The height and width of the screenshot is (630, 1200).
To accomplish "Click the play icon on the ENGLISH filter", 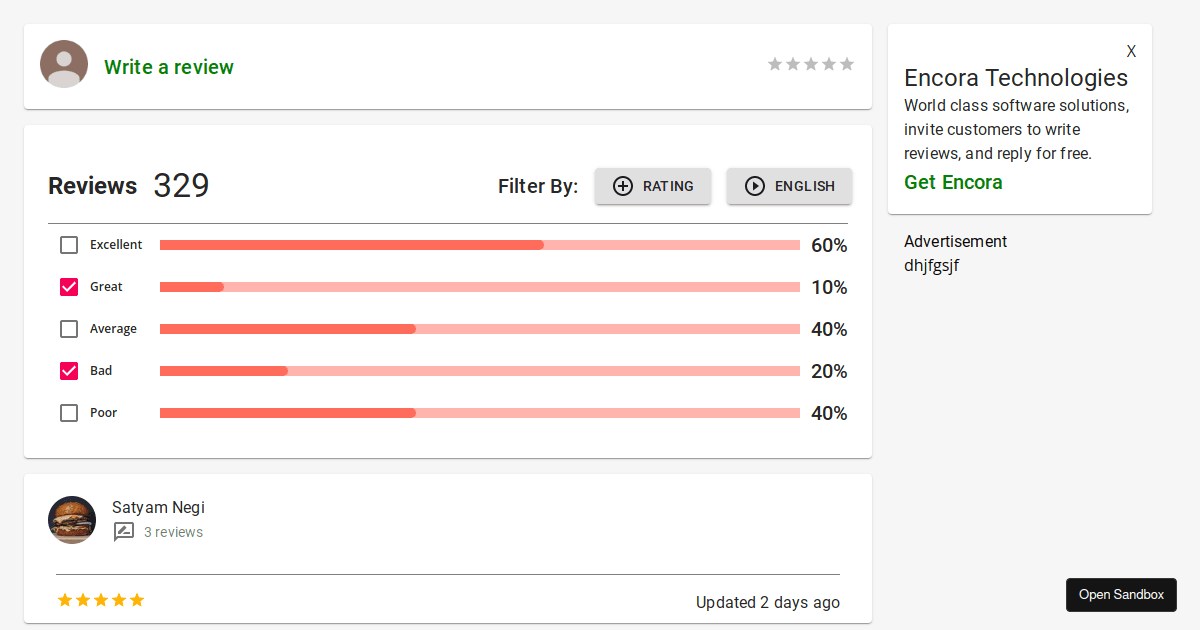I will click(x=756, y=186).
